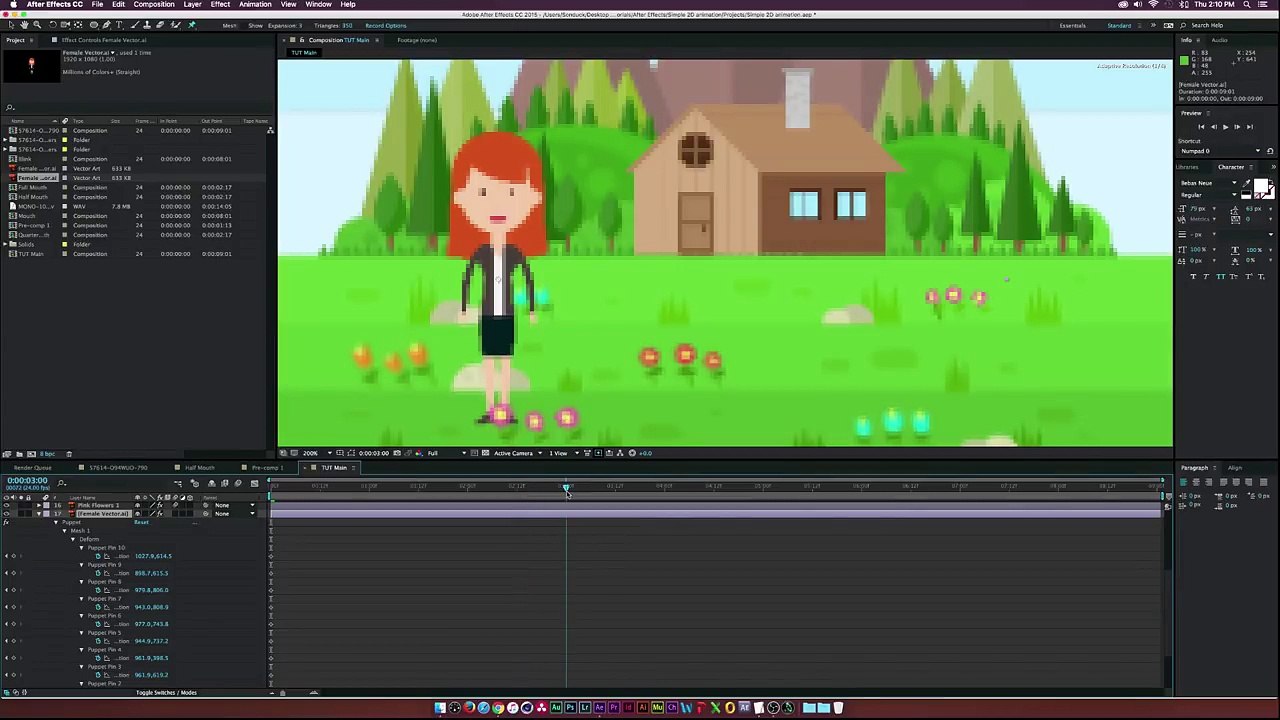The height and width of the screenshot is (720, 1280).
Task: Select the Zoom tool in toolbar
Action: pyautogui.click(x=37, y=25)
